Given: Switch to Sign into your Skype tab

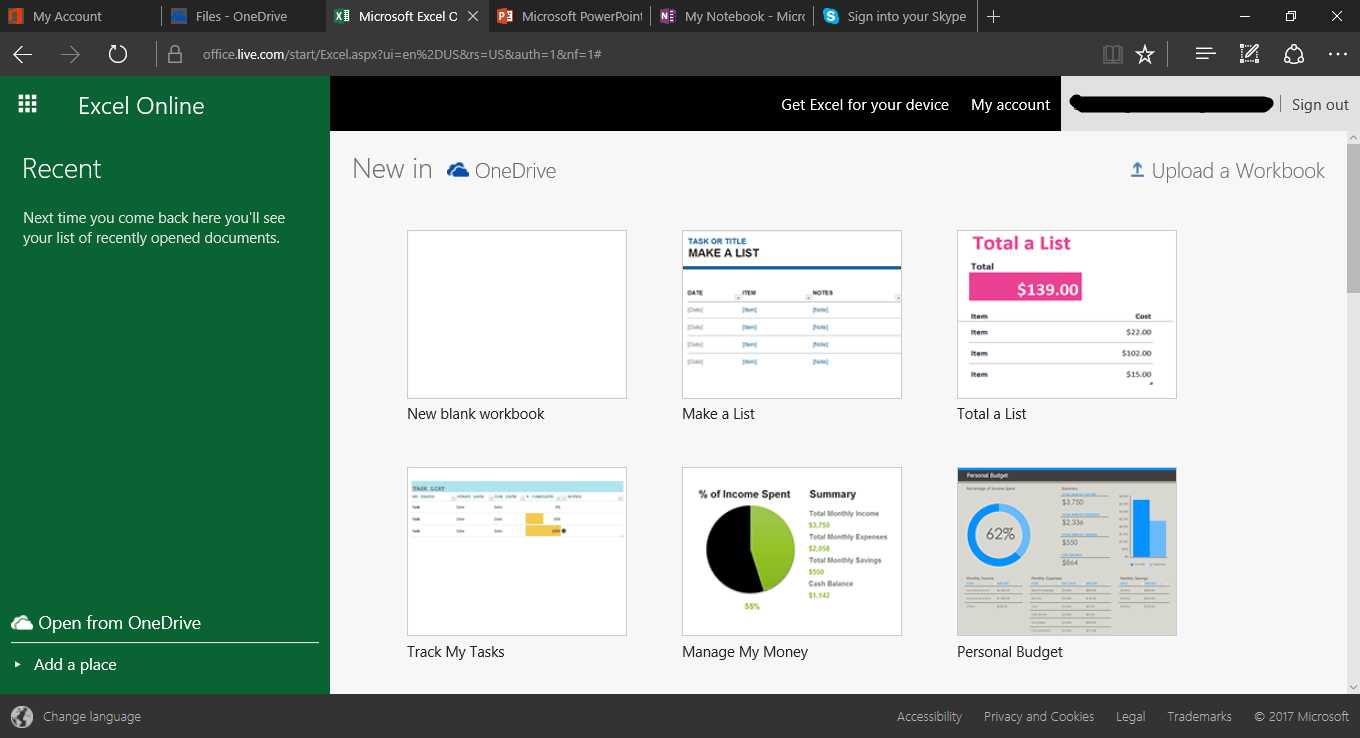Looking at the screenshot, I should click(896, 16).
